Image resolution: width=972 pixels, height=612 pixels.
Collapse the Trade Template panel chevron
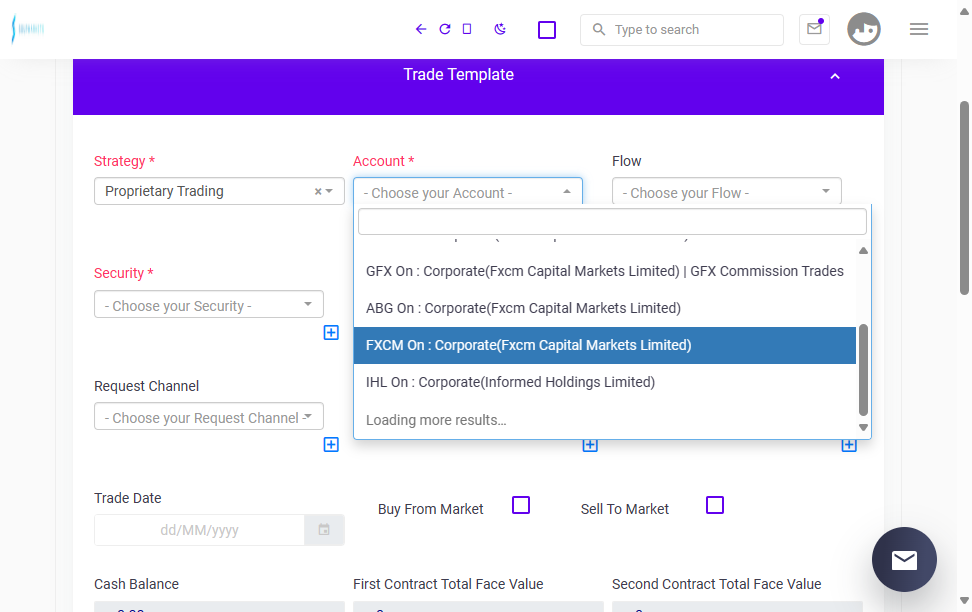click(x=835, y=76)
